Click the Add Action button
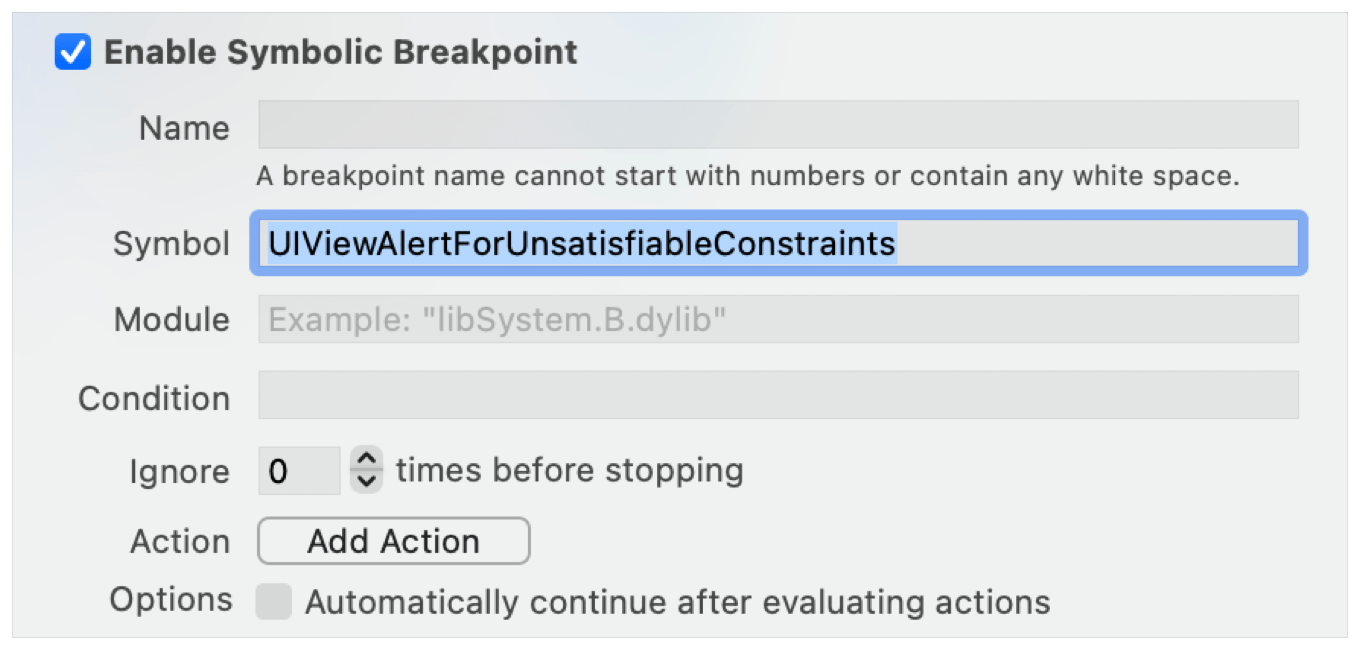 point(393,540)
